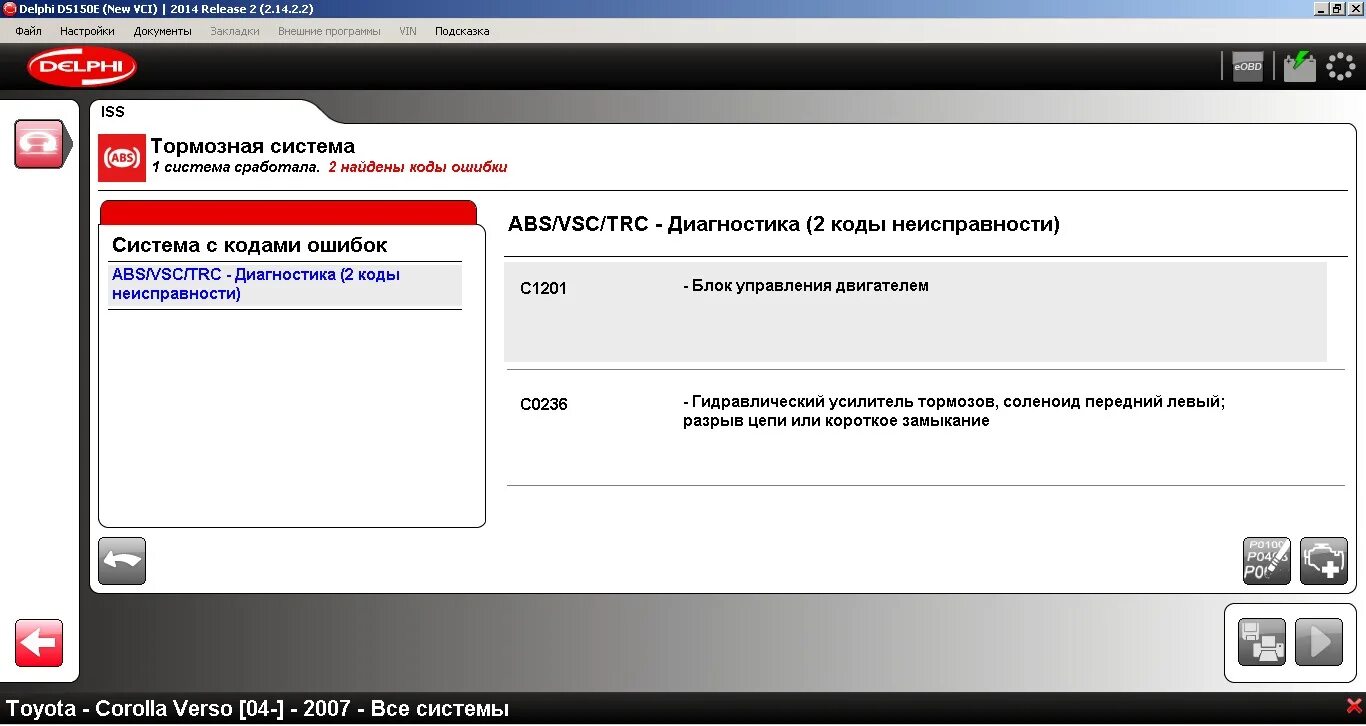The width and height of the screenshot is (1366, 726).
Task: Select ABS/VSC/TRC diagnostics entry in list
Action: point(285,284)
